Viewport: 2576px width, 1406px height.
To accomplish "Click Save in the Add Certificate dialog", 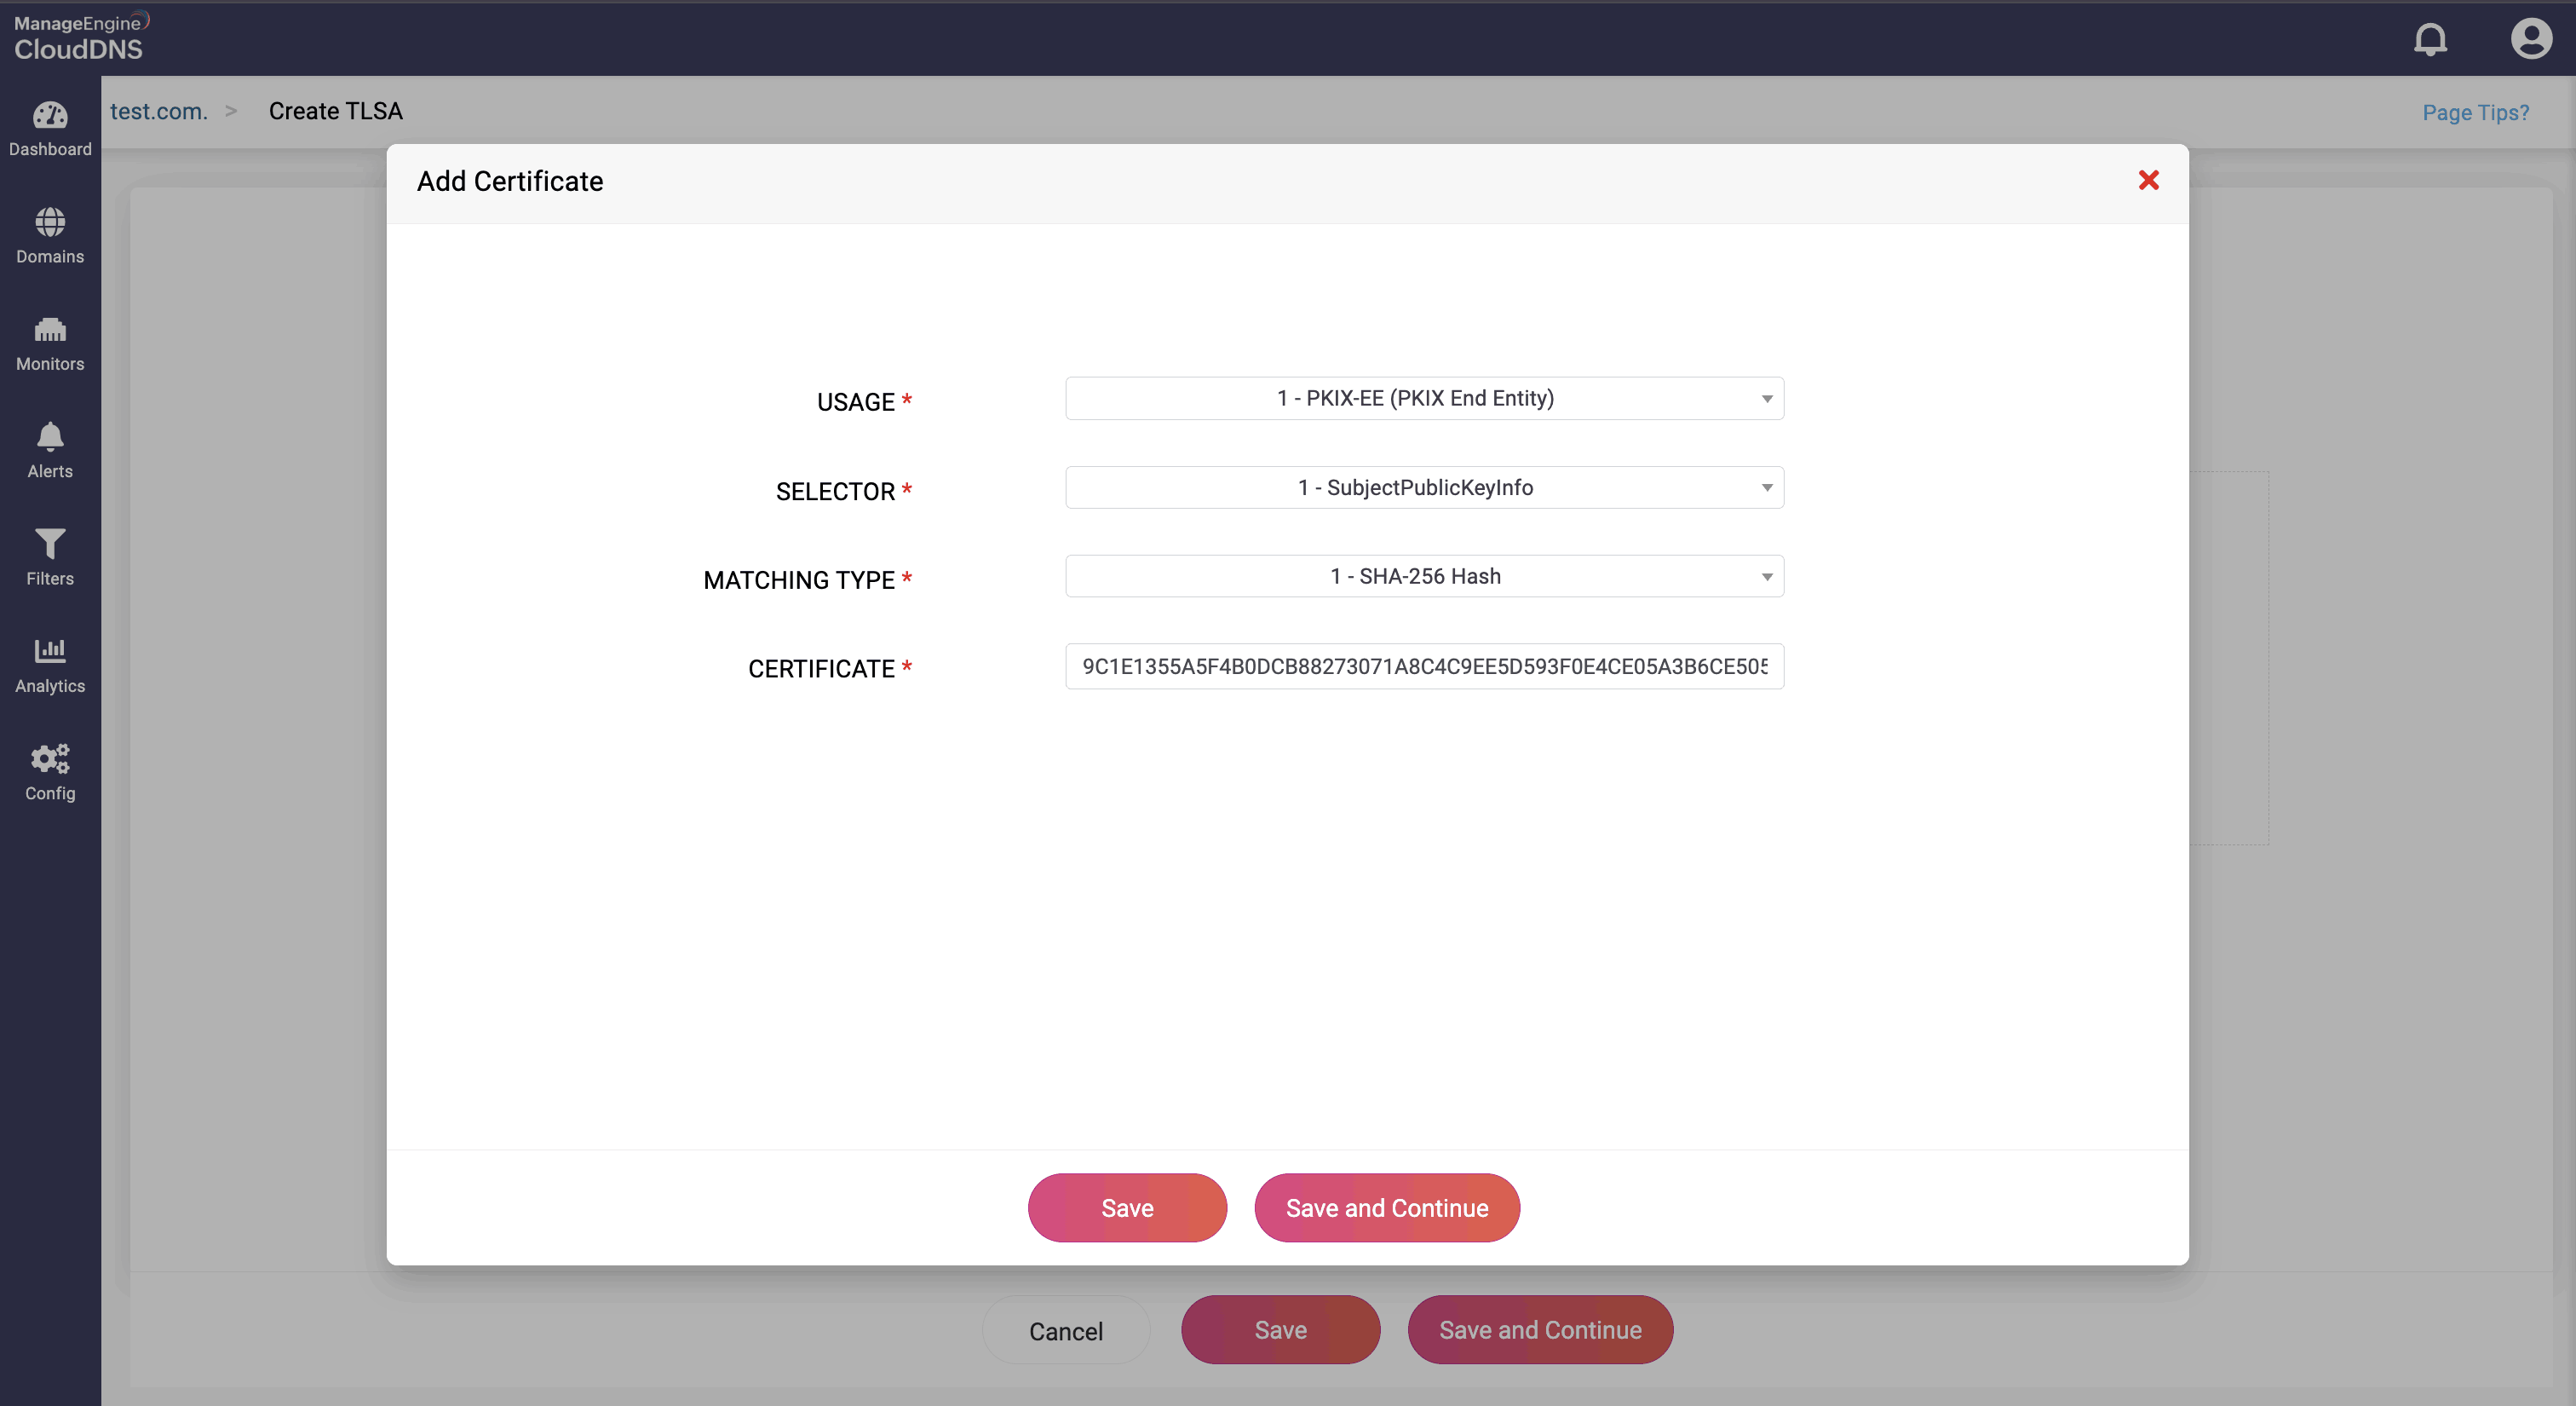I will point(1127,1208).
